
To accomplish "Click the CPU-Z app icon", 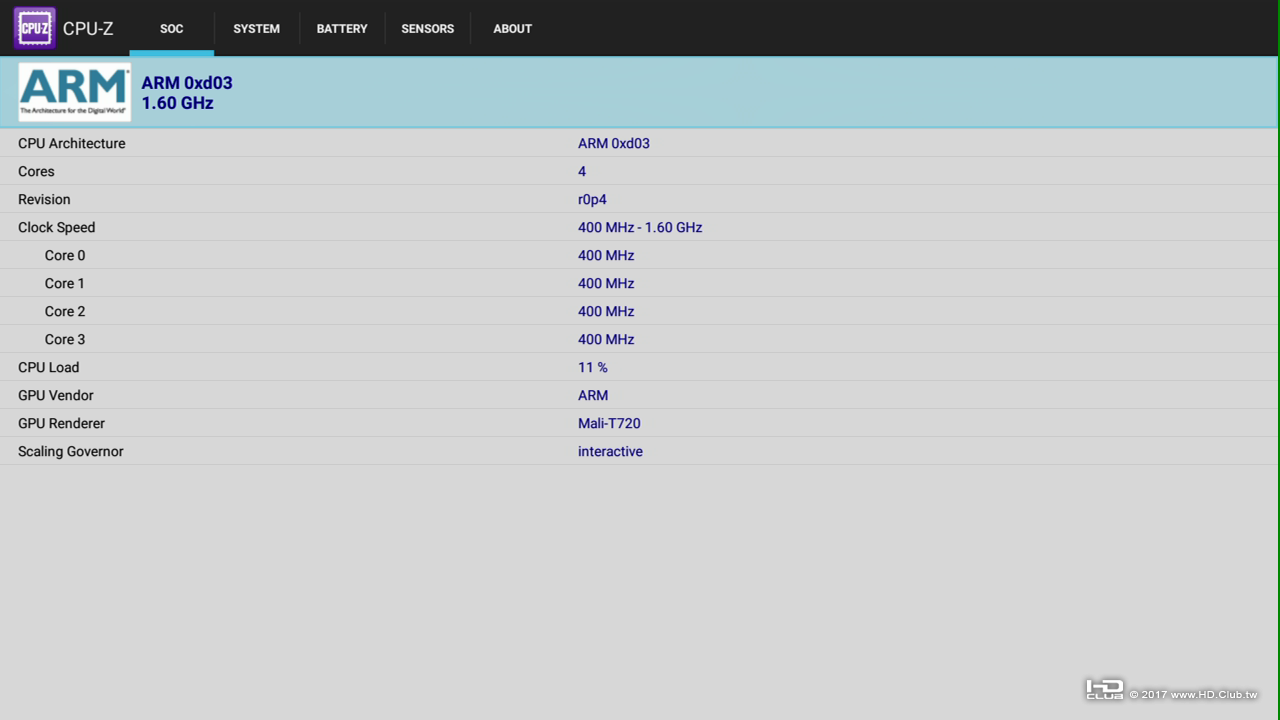I will (34, 28).
